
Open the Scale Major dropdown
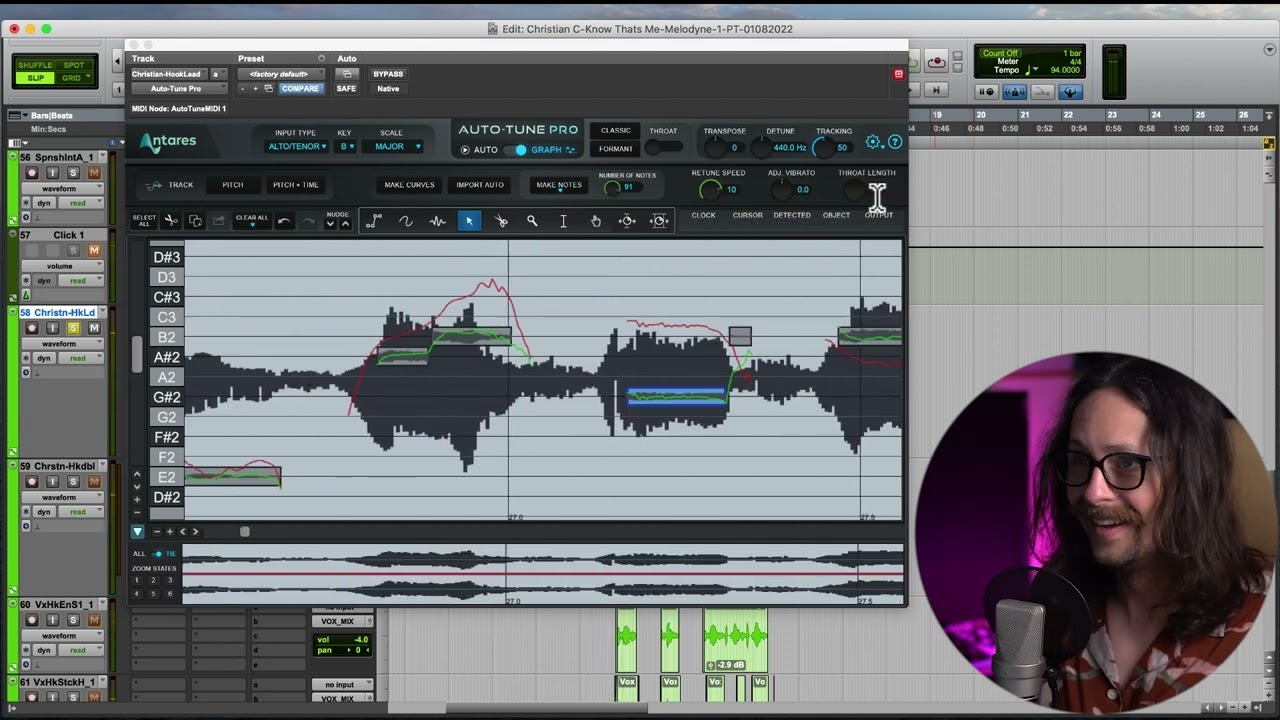tap(393, 147)
